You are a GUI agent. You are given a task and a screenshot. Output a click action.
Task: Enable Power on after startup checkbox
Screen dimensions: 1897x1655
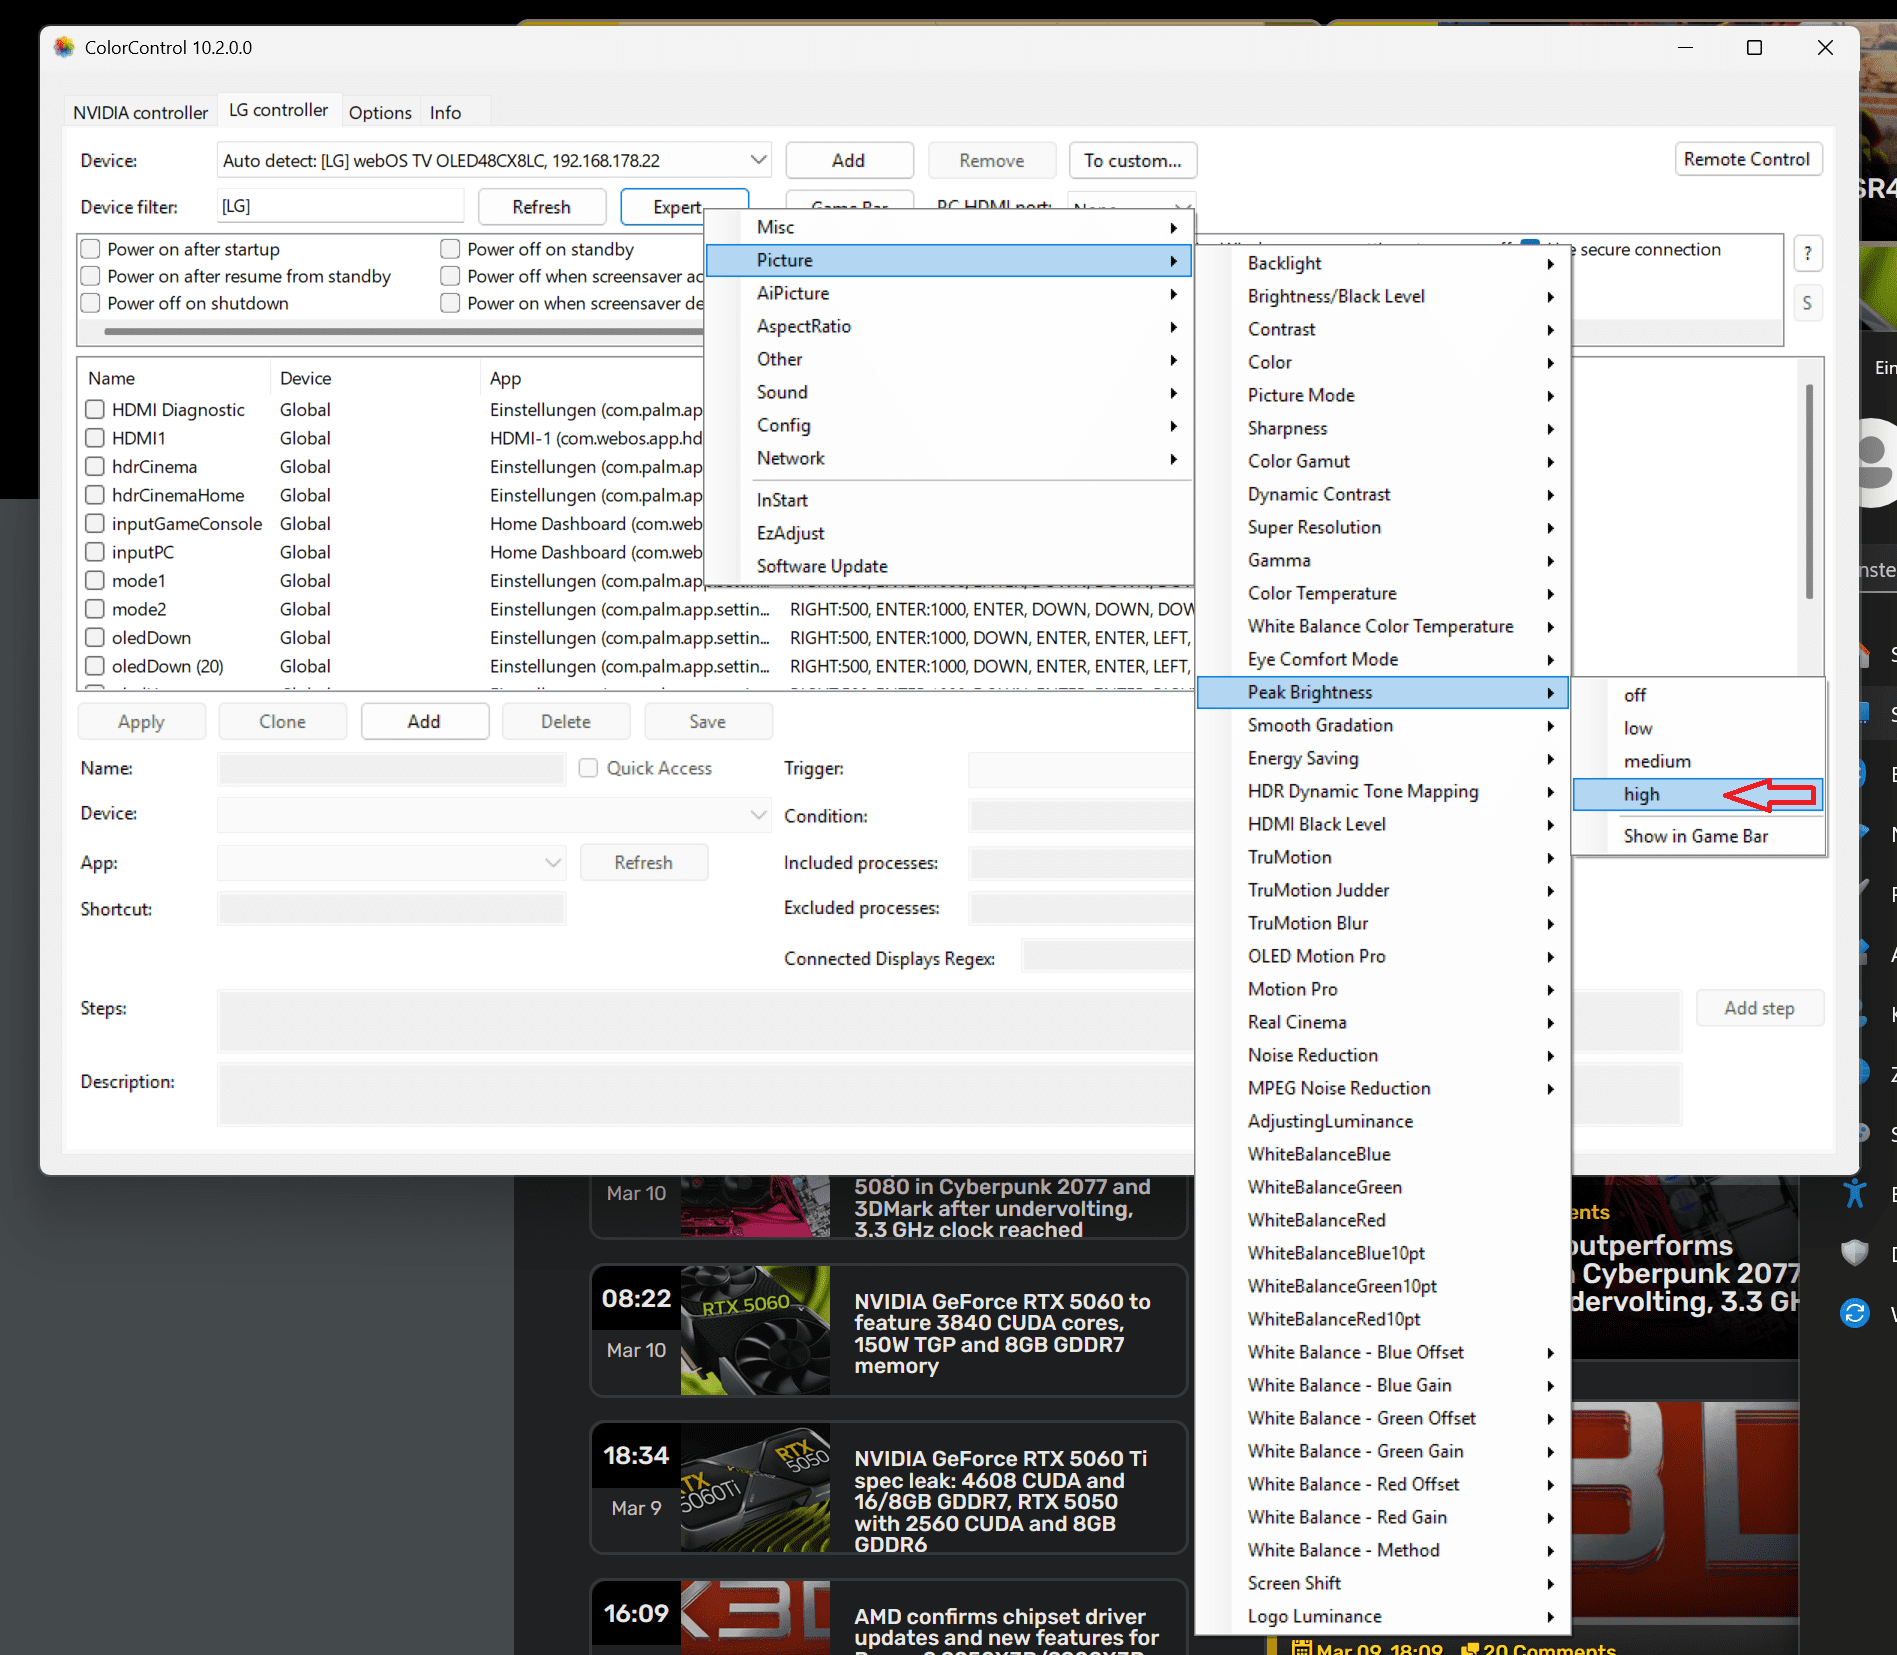pyautogui.click(x=91, y=249)
